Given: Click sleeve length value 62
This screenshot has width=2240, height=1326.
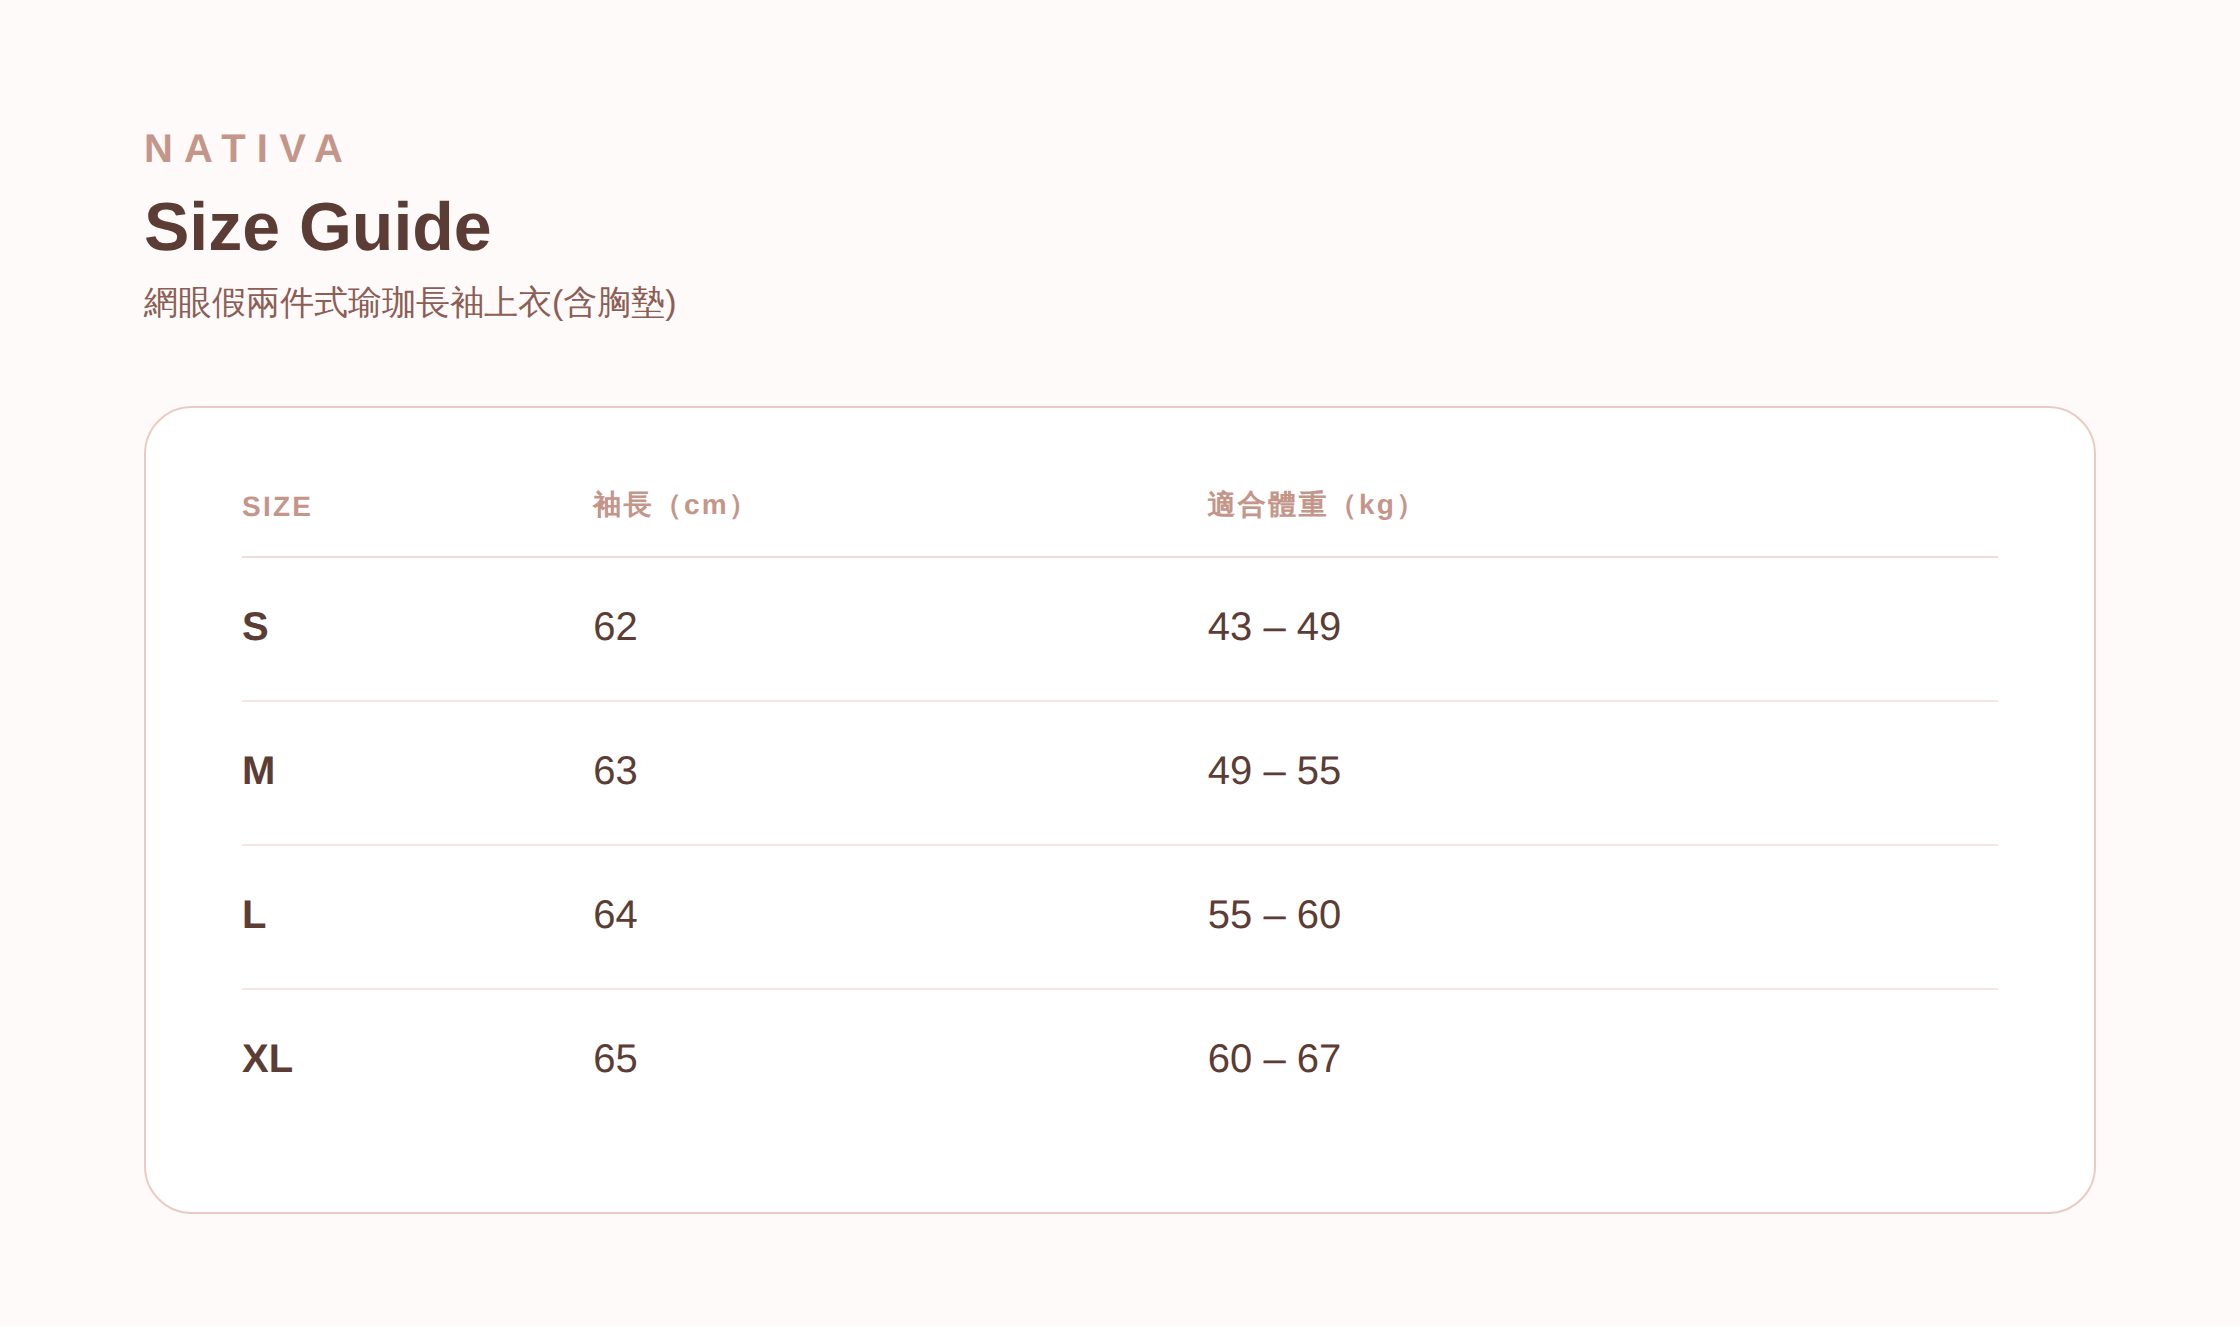Looking at the screenshot, I should [x=615, y=627].
